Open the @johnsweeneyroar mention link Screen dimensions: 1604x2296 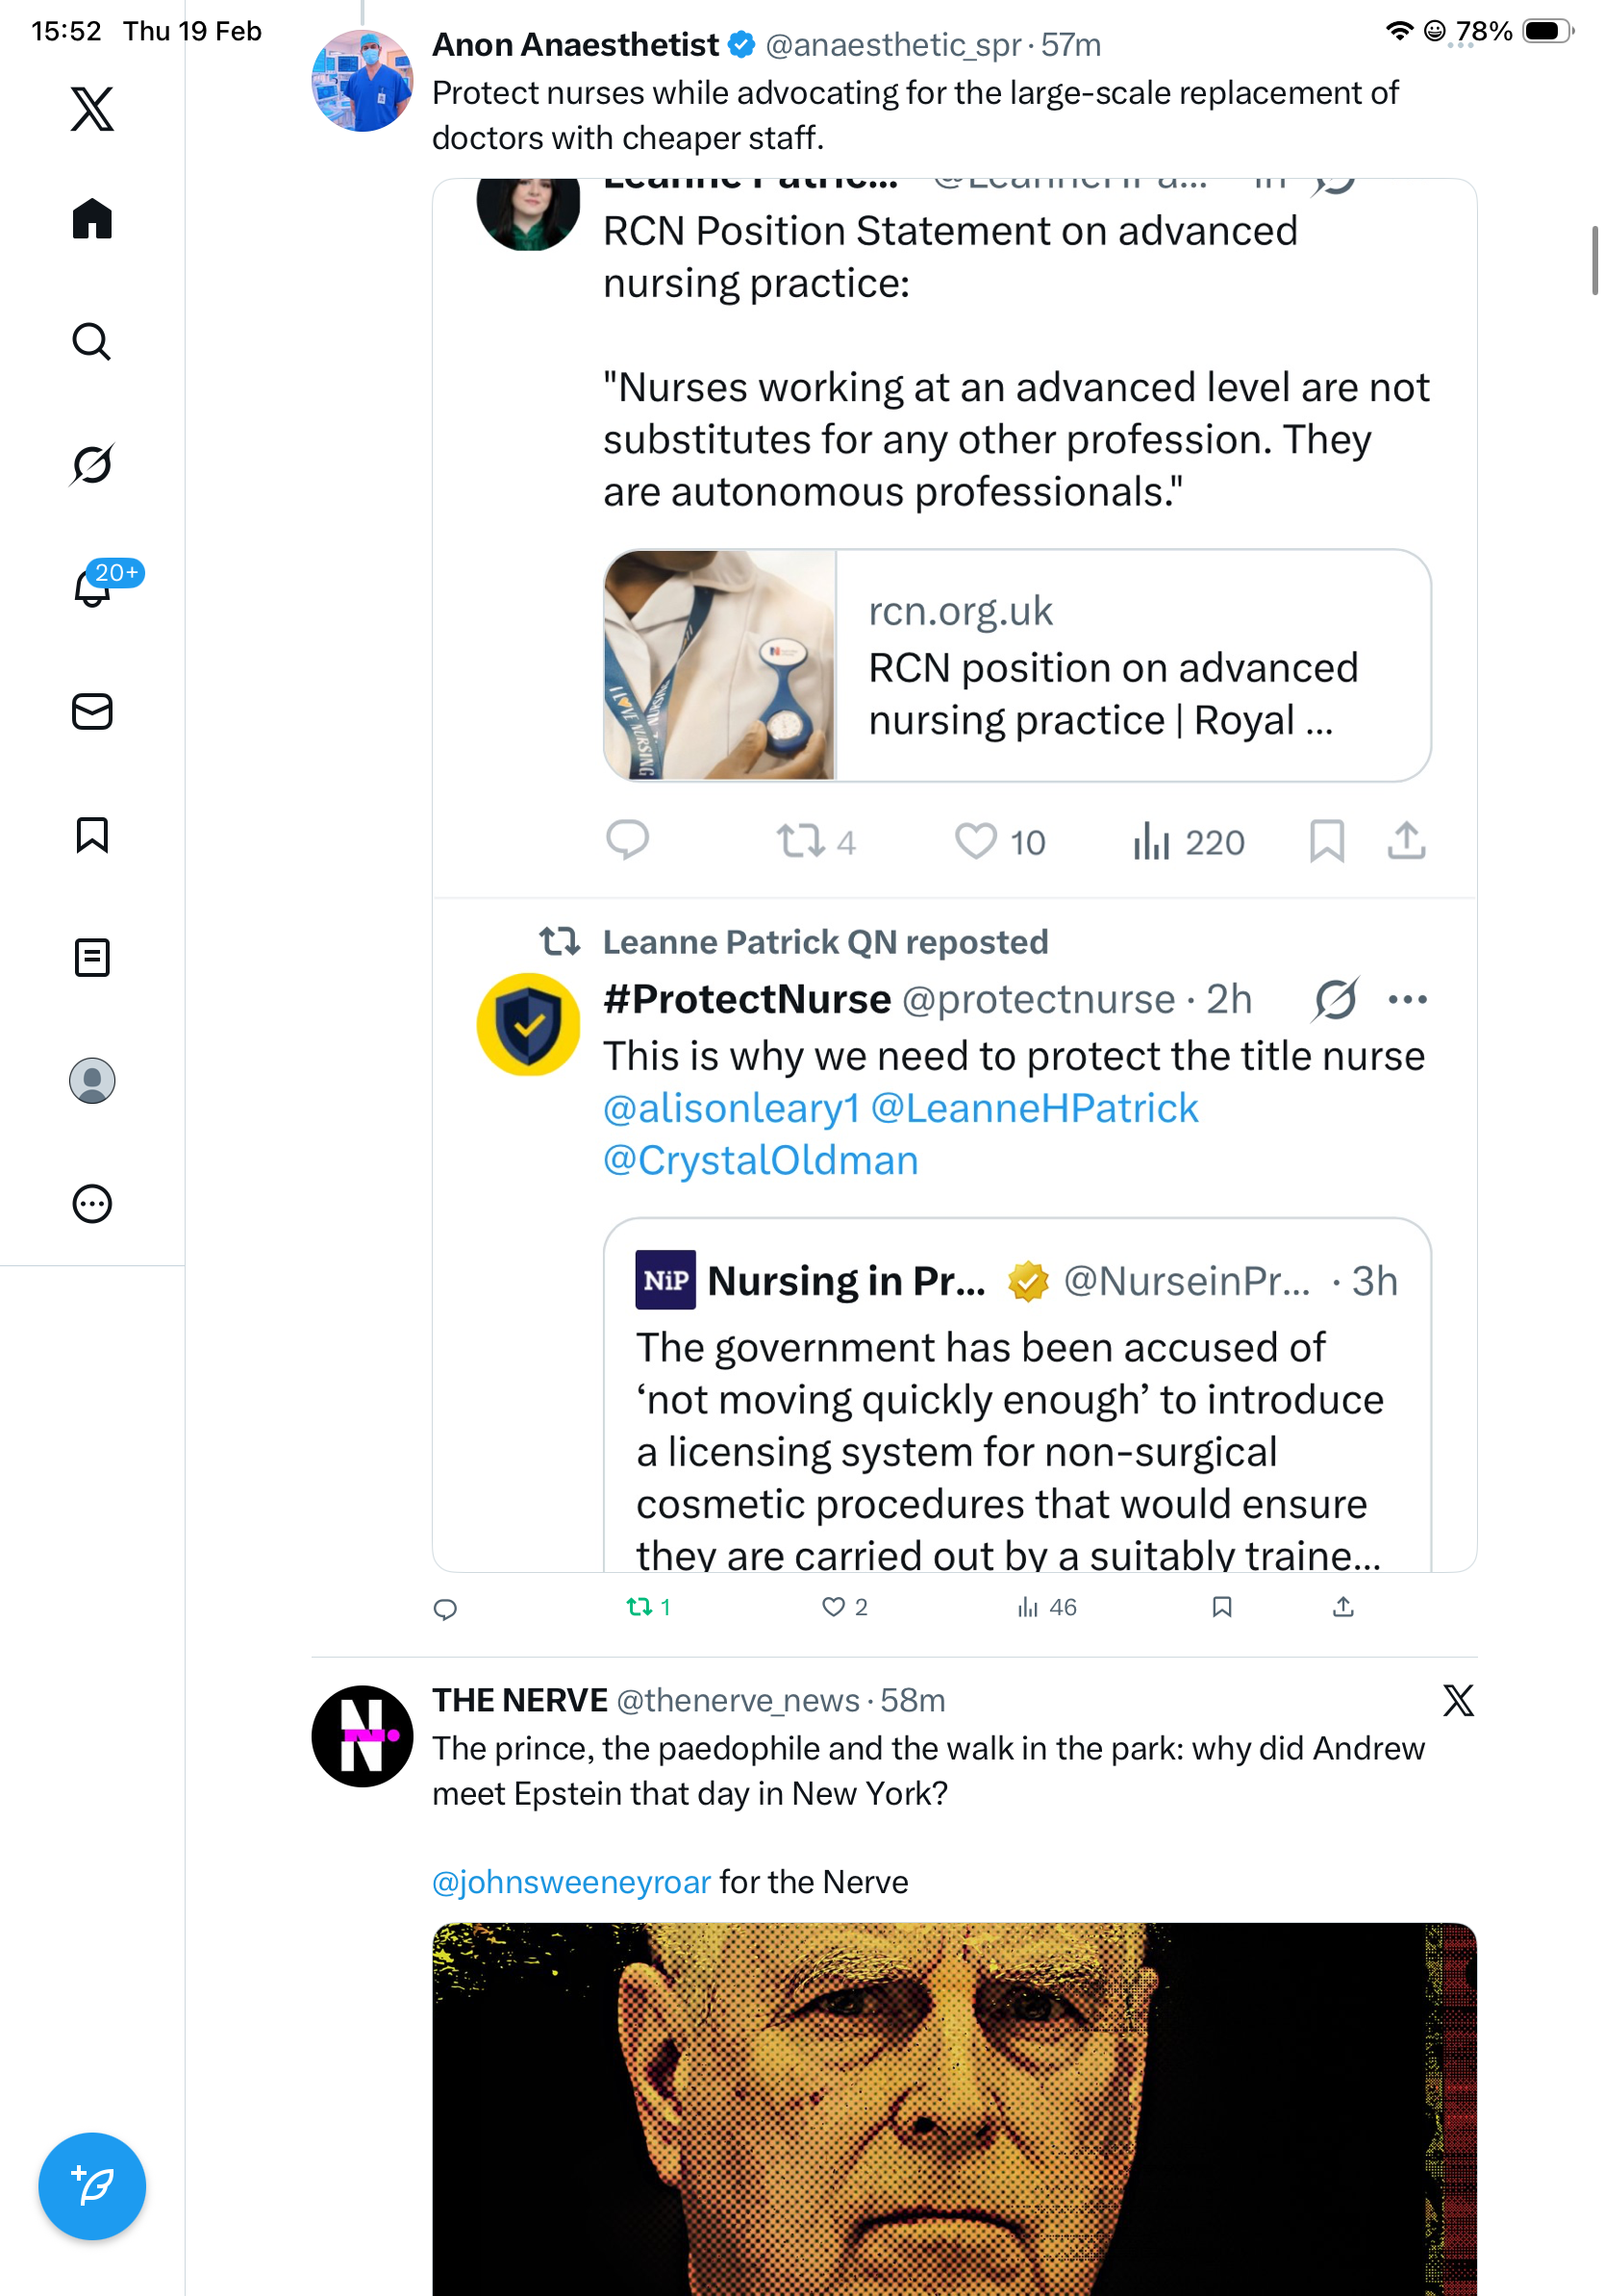(571, 1882)
